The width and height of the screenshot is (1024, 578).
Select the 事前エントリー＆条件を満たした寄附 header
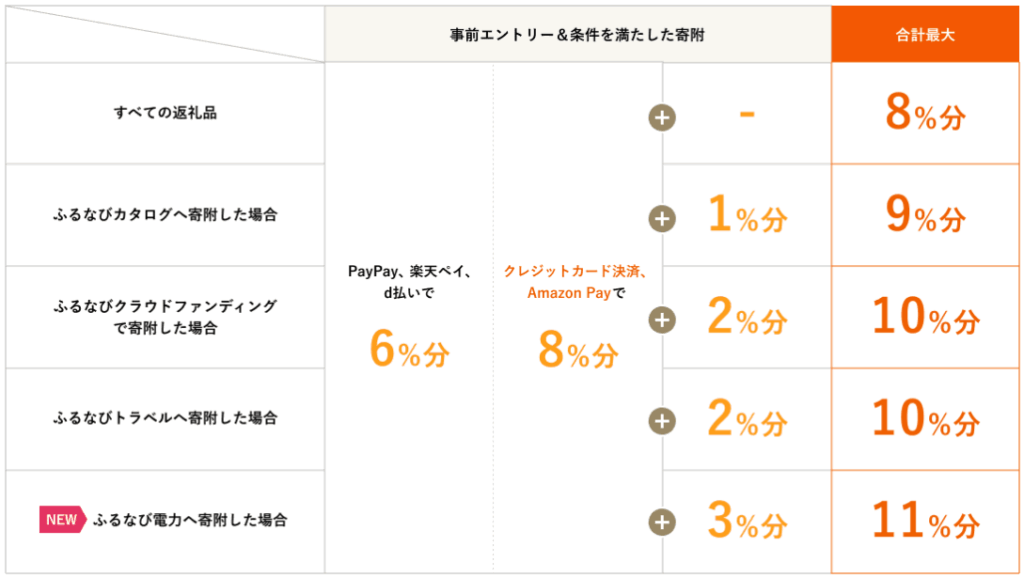click(577, 35)
